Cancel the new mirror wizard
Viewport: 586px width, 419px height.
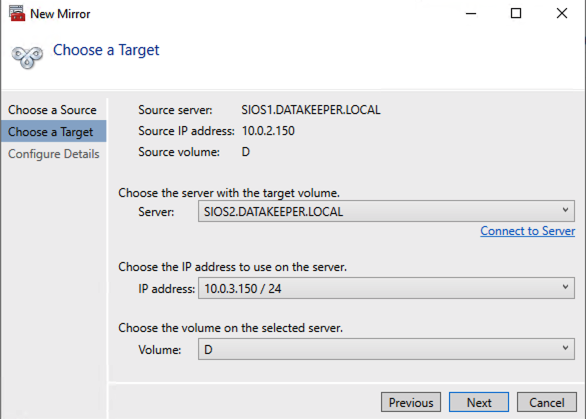546,402
